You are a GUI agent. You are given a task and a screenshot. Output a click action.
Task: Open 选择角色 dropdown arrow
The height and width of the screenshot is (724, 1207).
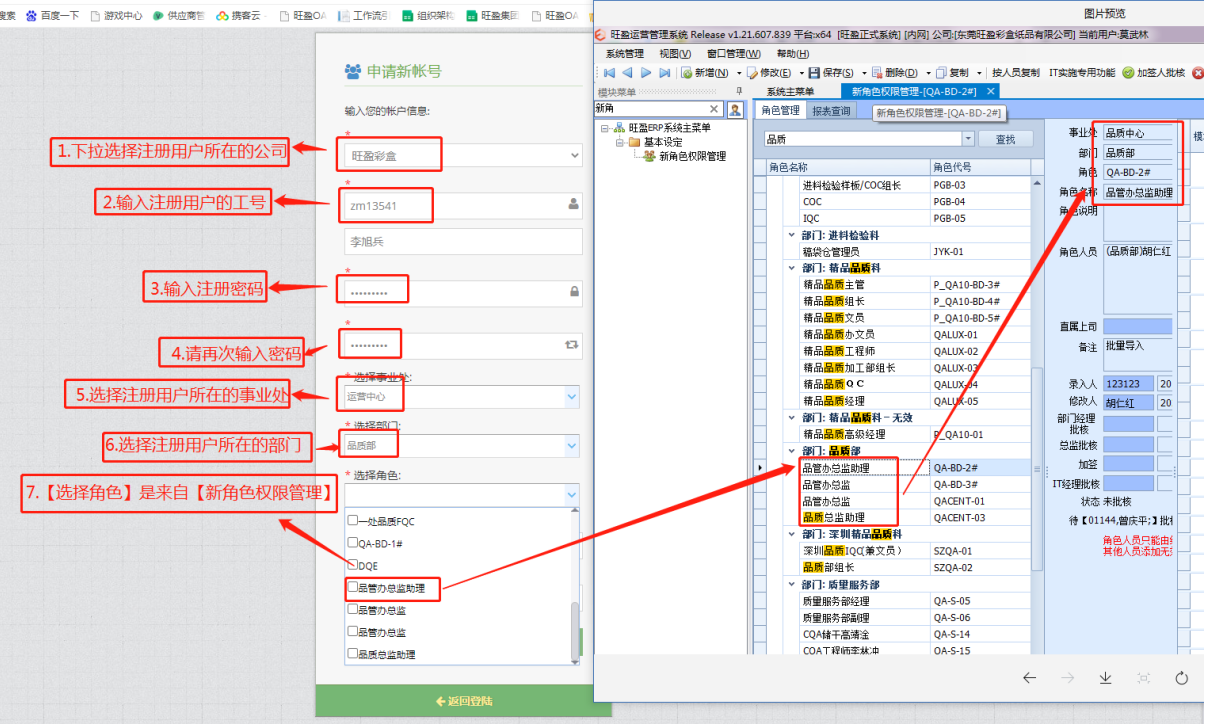(571, 494)
